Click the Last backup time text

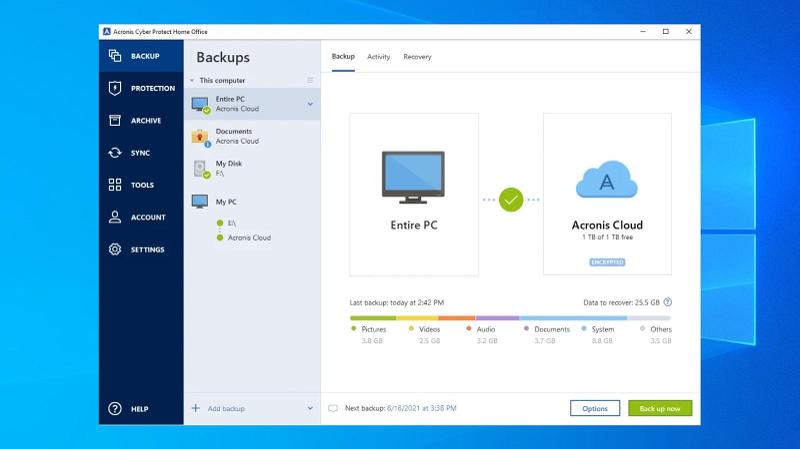(x=396, y=303)
